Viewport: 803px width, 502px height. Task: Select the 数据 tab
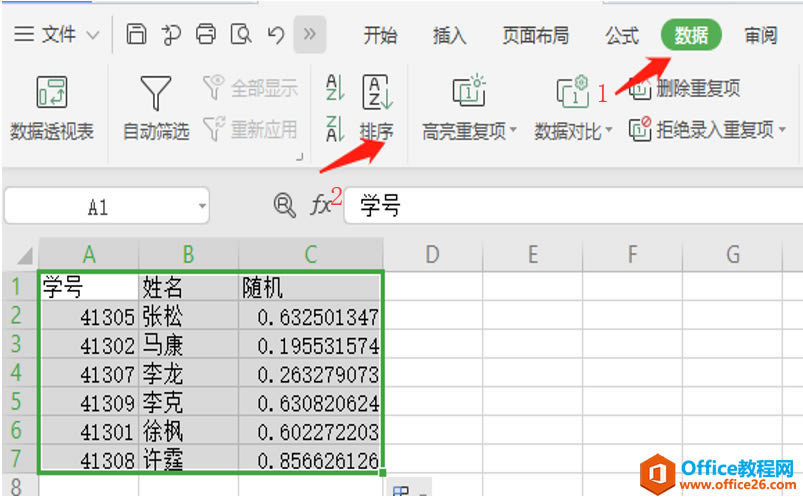pos(691,35)
